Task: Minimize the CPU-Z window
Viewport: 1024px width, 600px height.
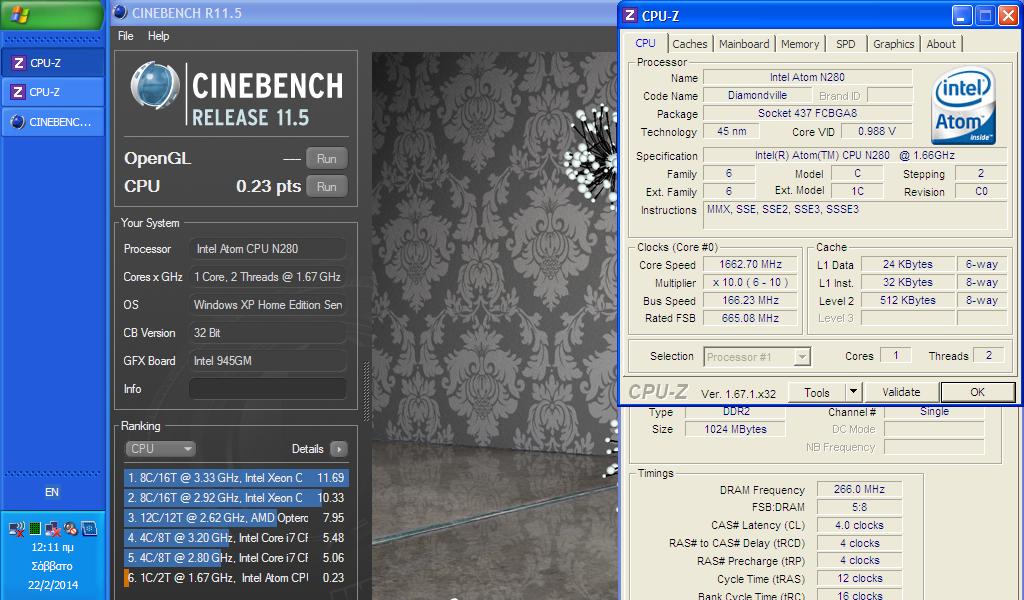Action: (961, 16)
